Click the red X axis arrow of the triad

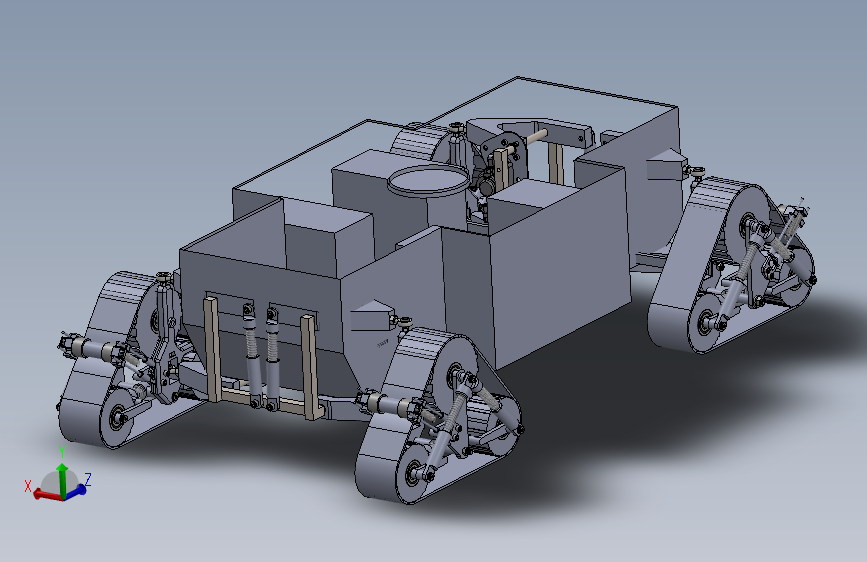tap(48, 495)
